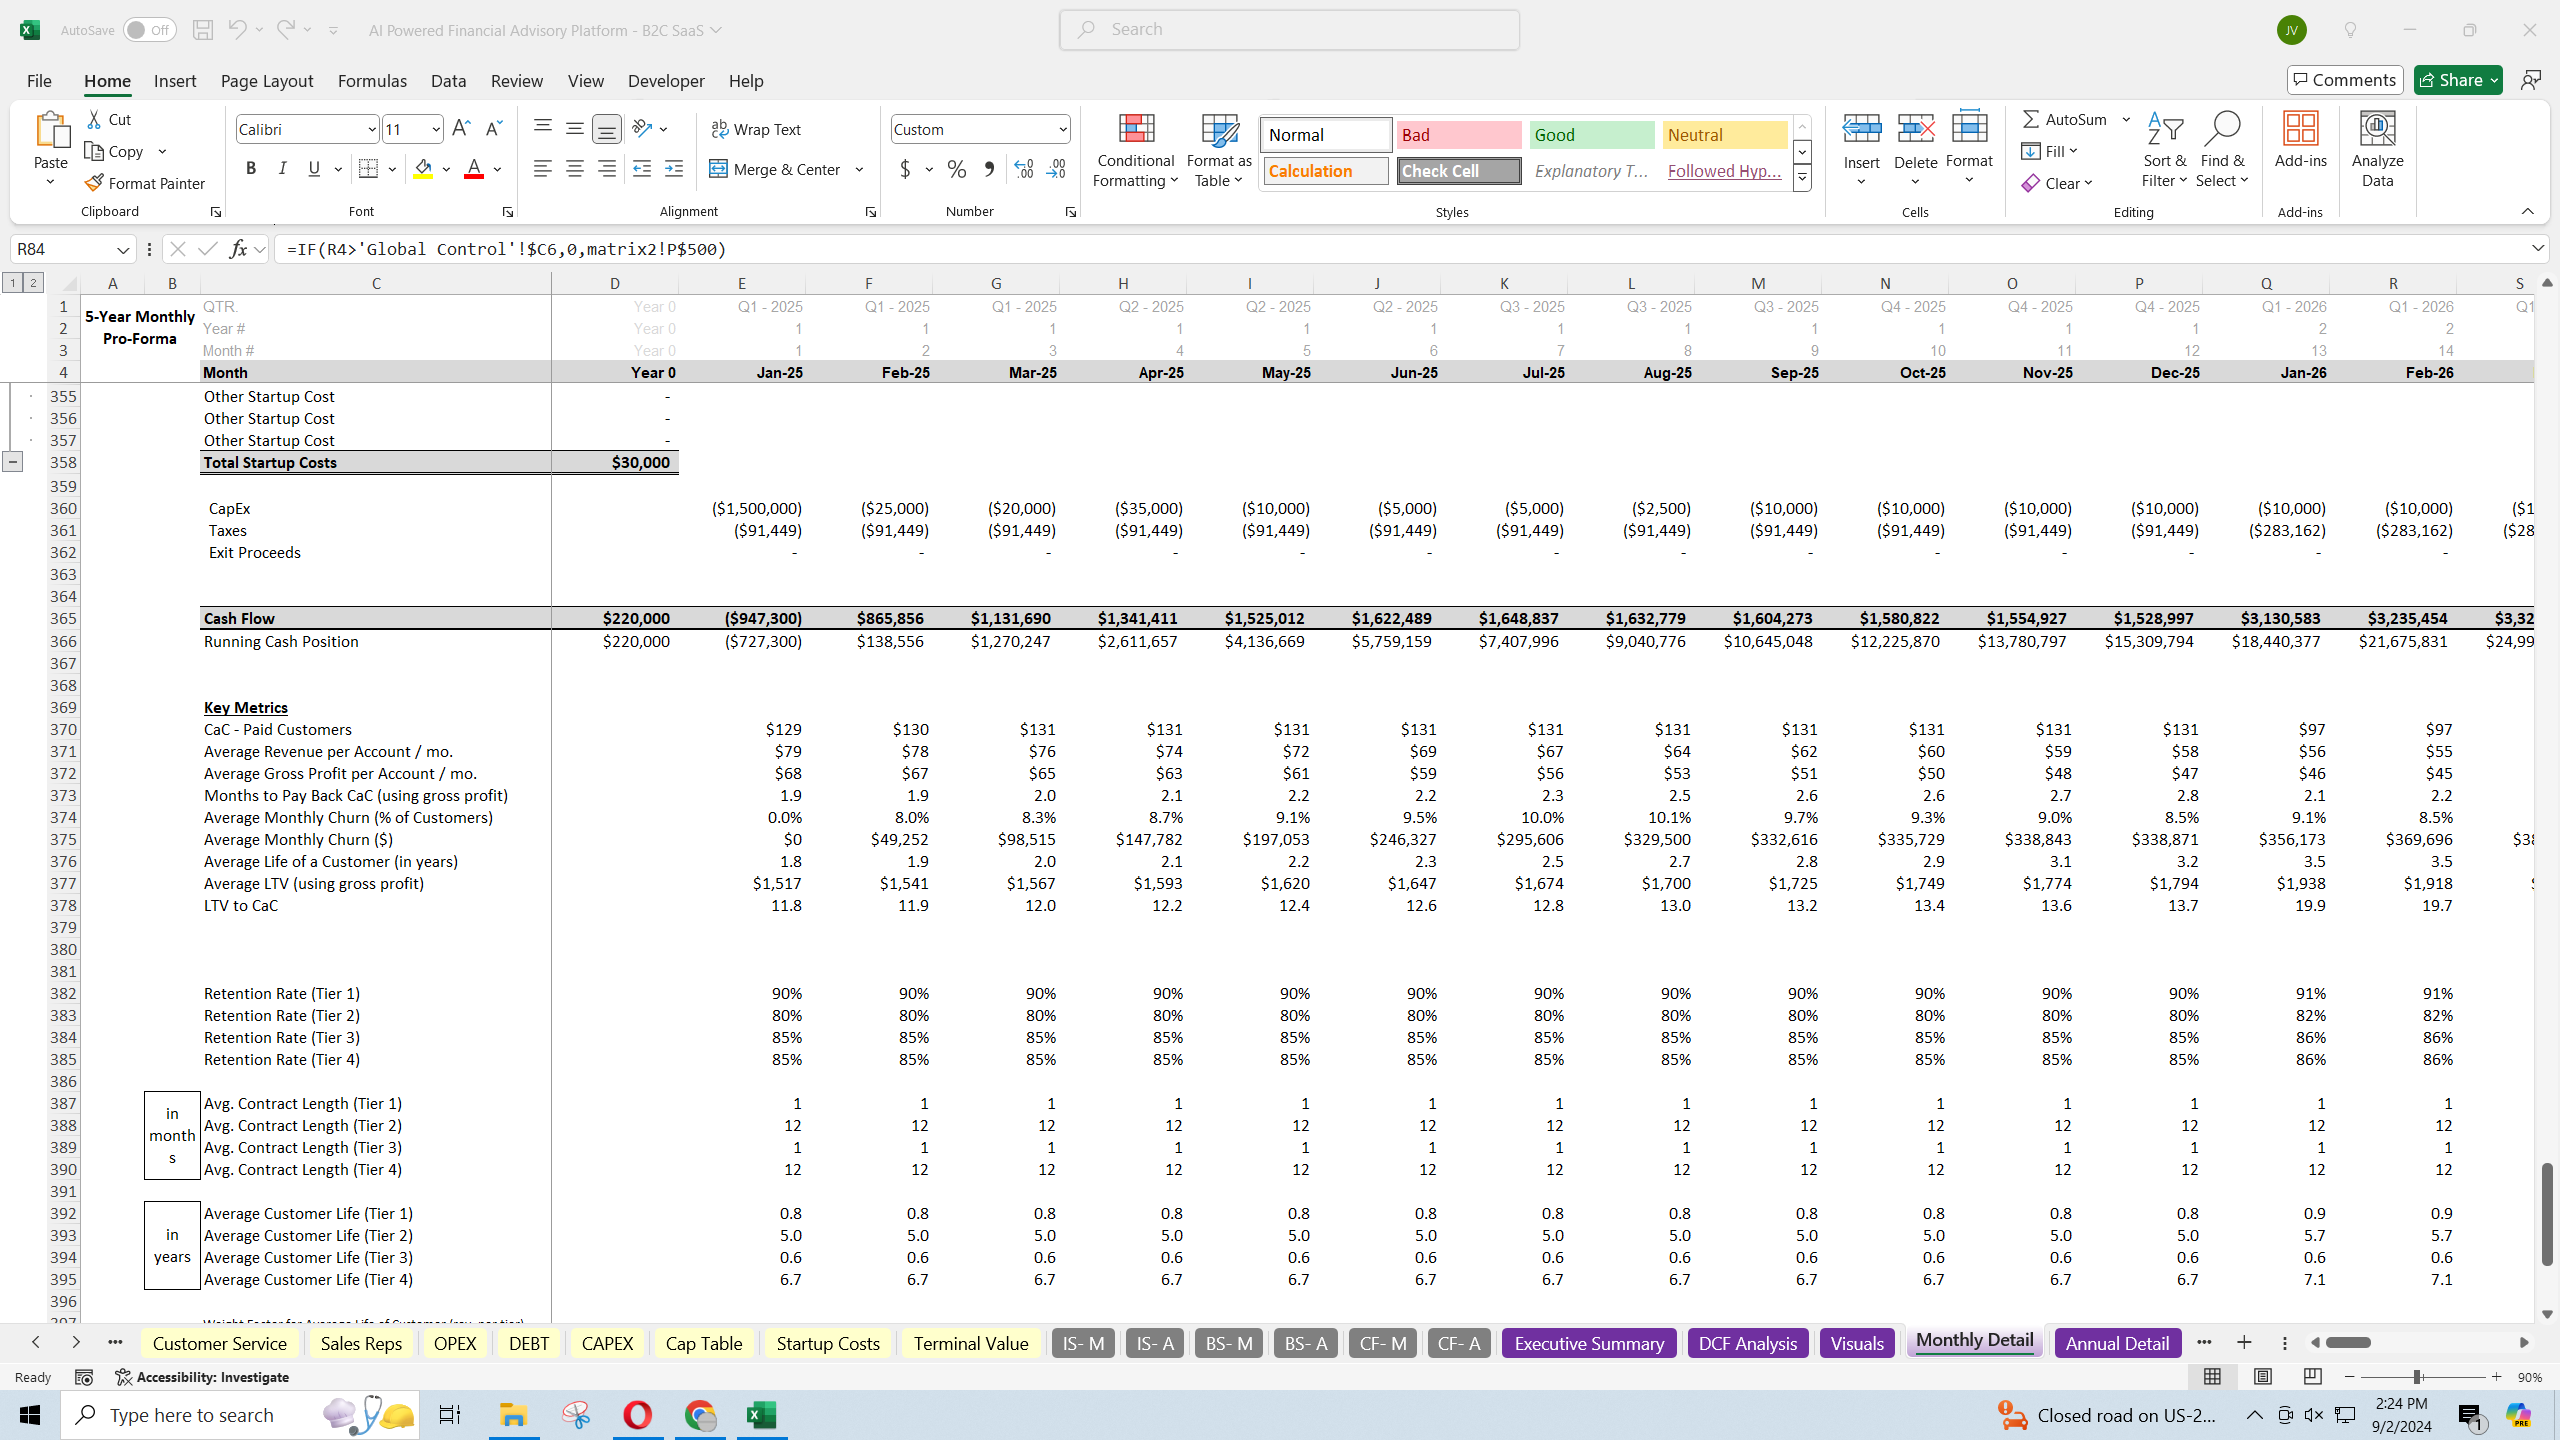
Task: Open the font name Calibri dropdown
Action: [371, 129]
